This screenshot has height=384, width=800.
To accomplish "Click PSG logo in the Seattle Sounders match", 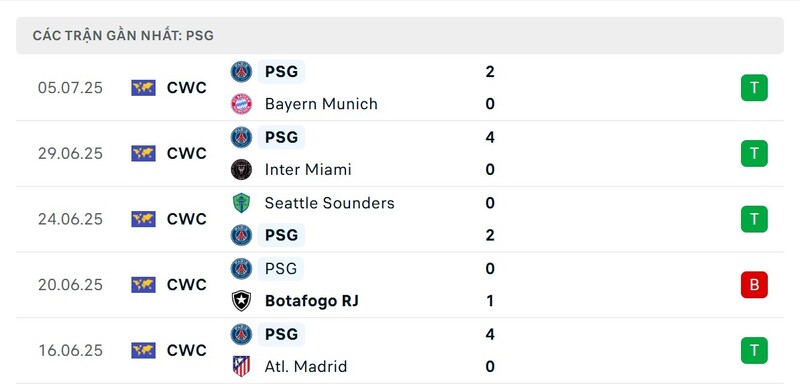I will (x=241, y=235).
